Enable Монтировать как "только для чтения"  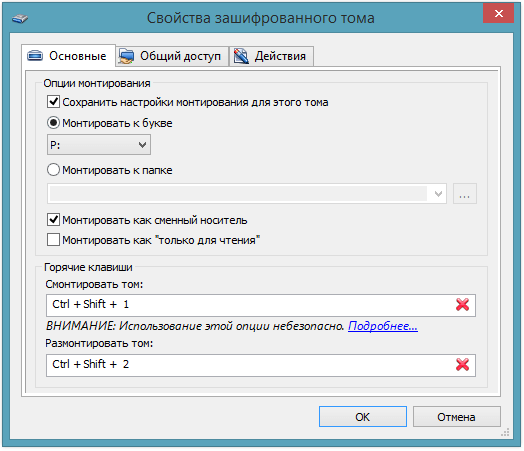(53, 240)
